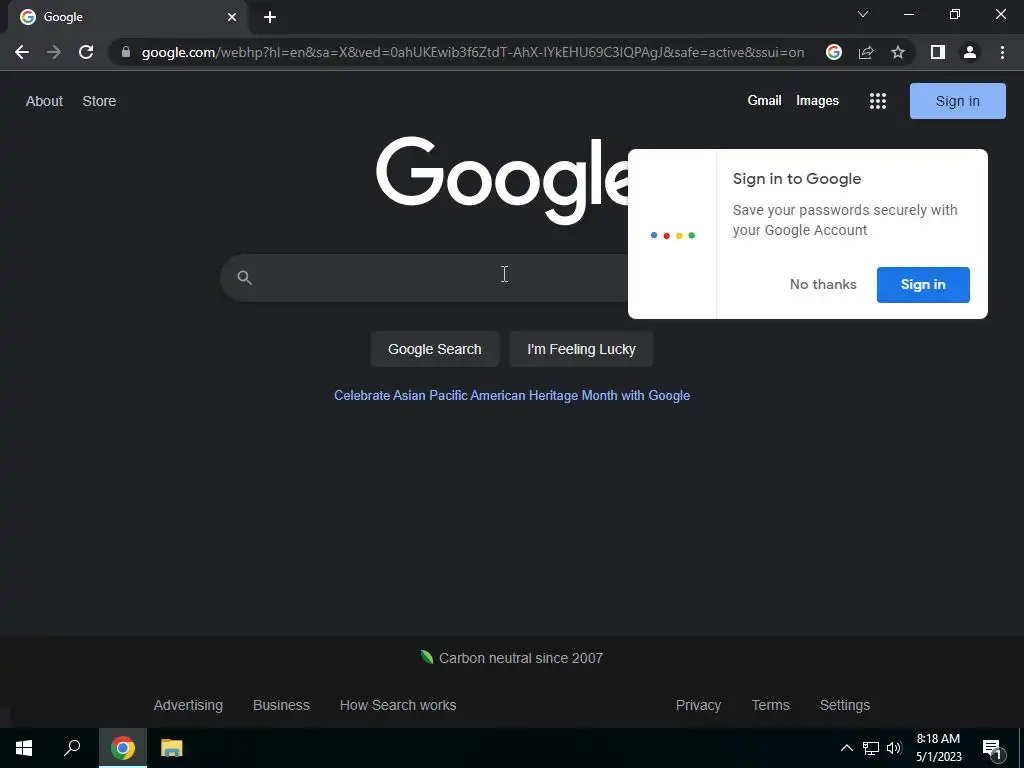
Task: Open the Chrome side panel
Action: pyautogui.click(x=938, y=52)
